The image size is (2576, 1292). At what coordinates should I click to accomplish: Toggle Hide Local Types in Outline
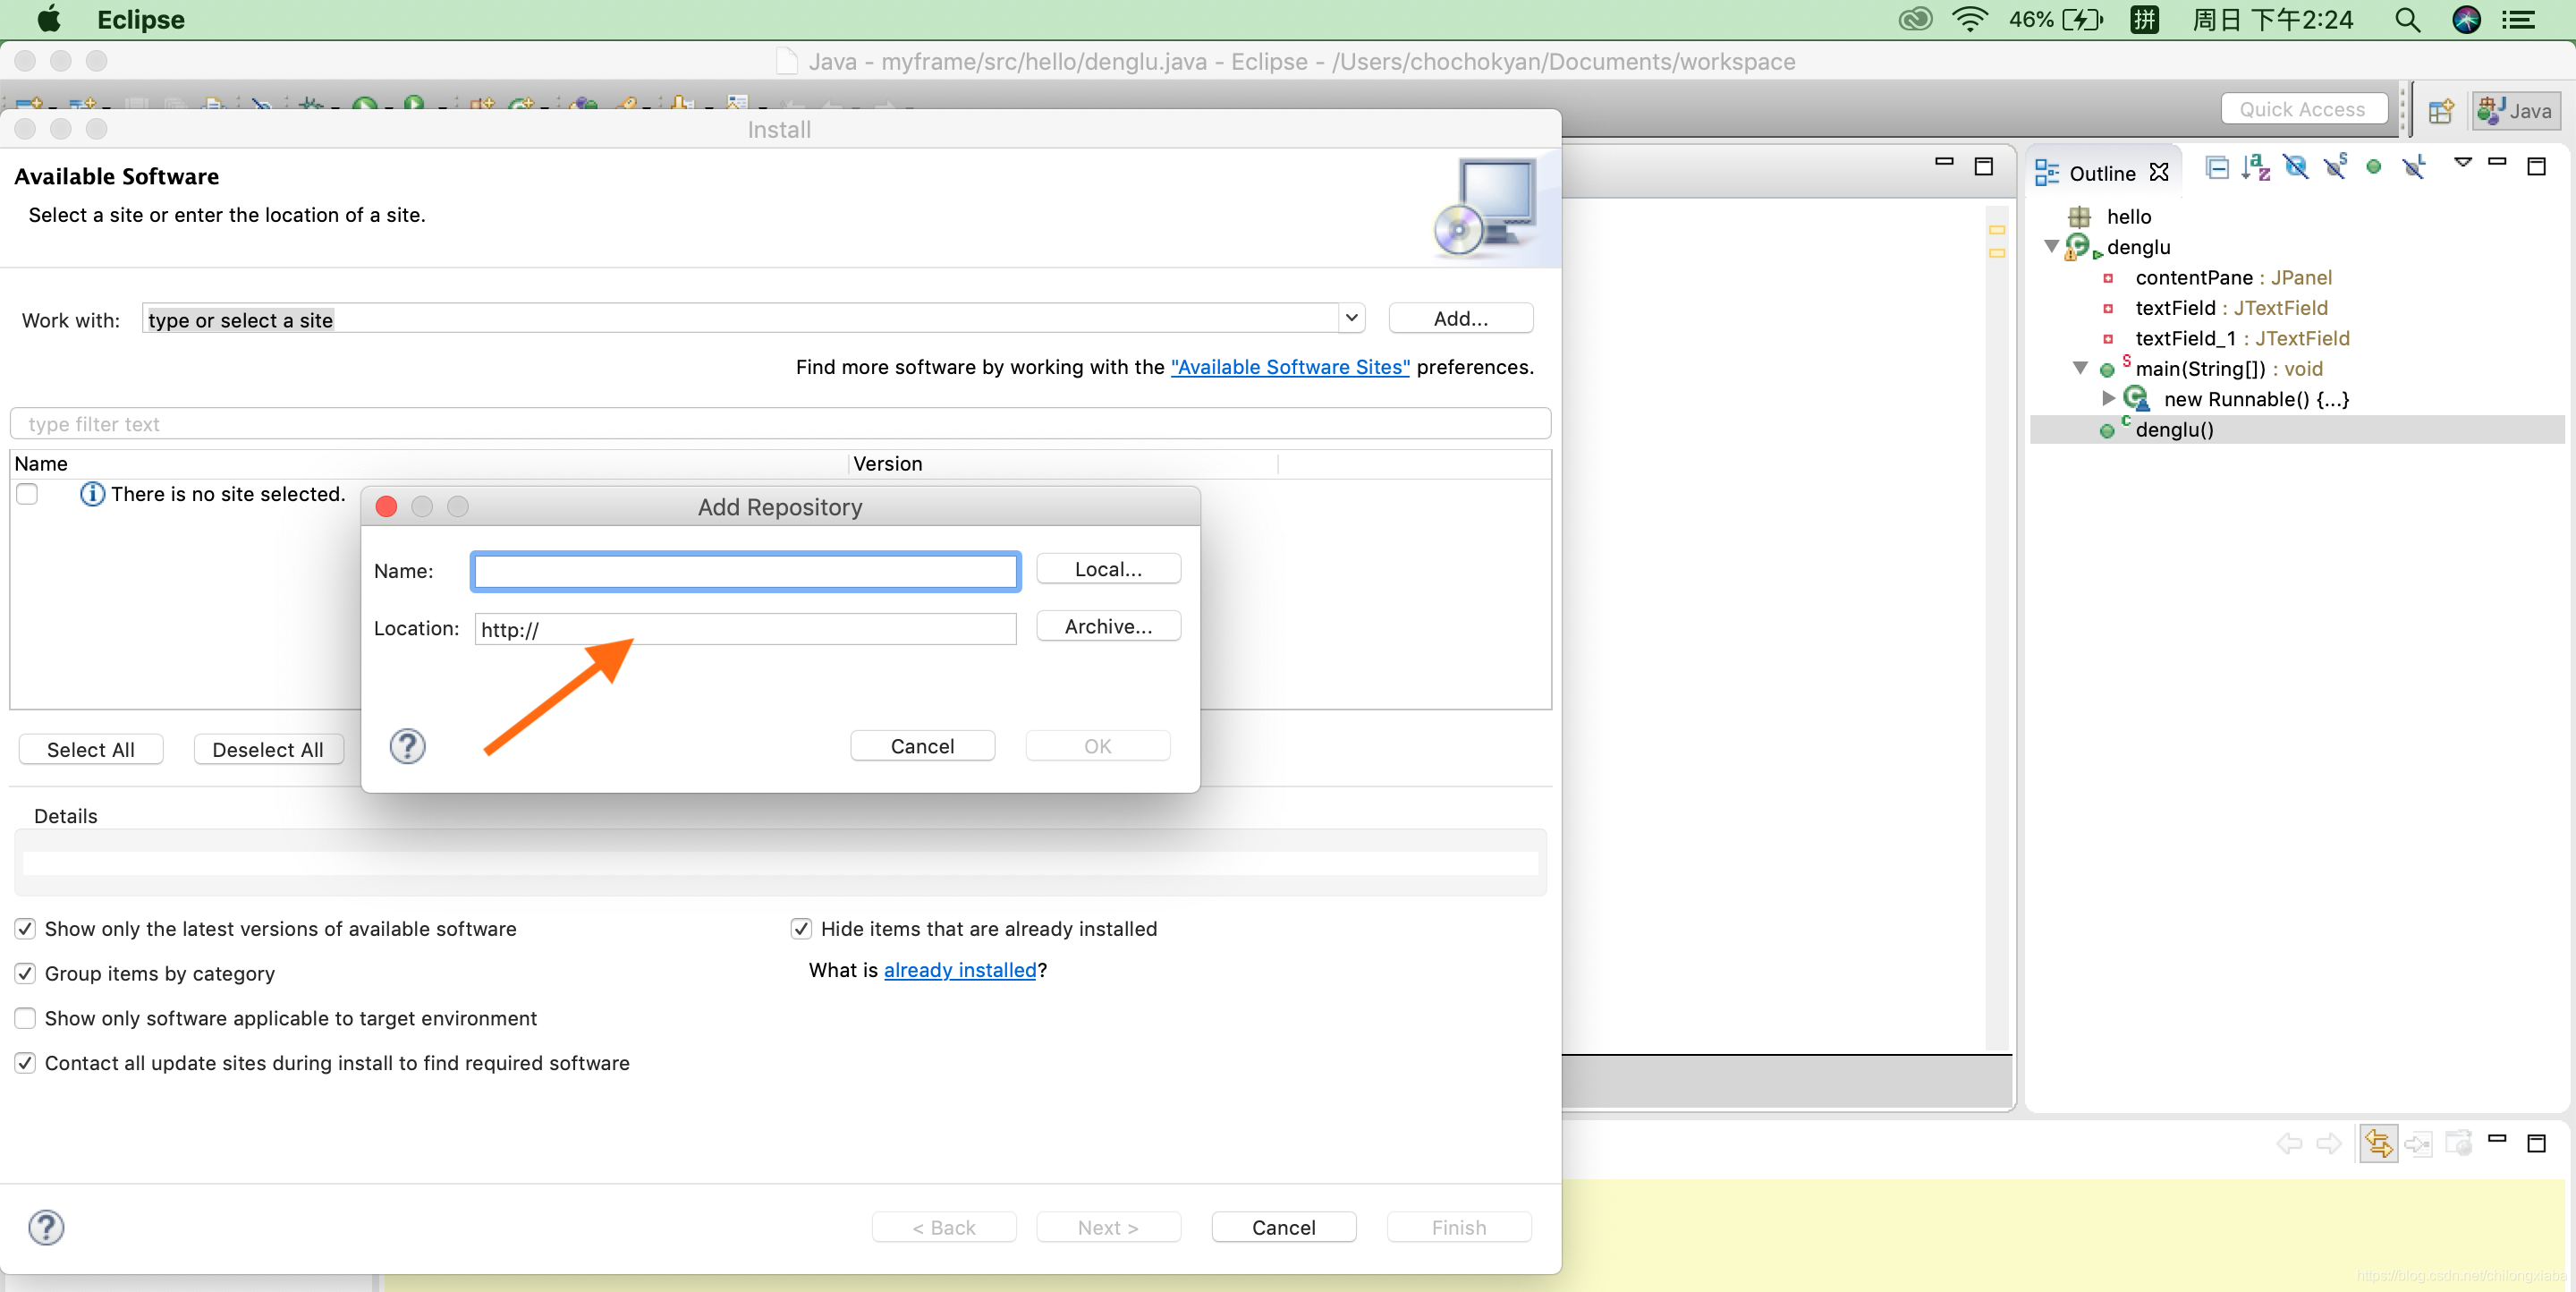point(2414,168)
